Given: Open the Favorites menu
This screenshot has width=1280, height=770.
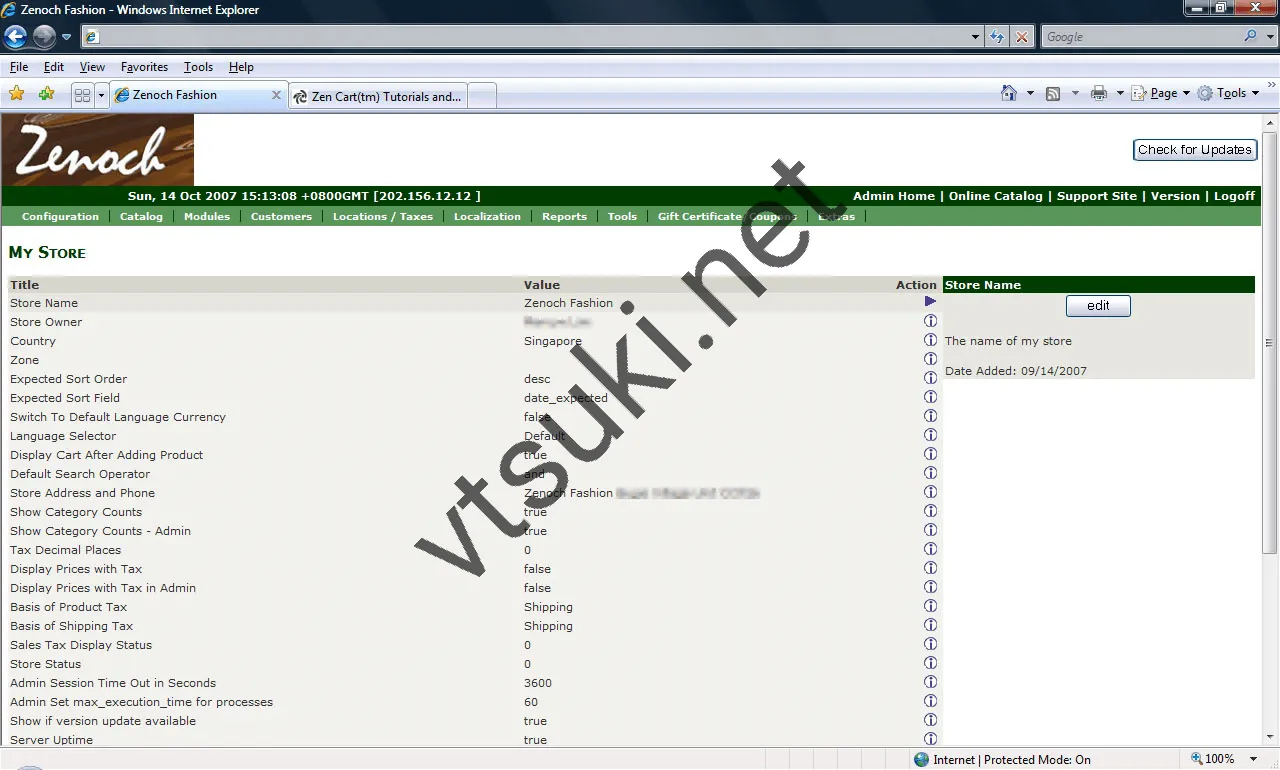Looking at the screenshot, I should click(144, 67).
